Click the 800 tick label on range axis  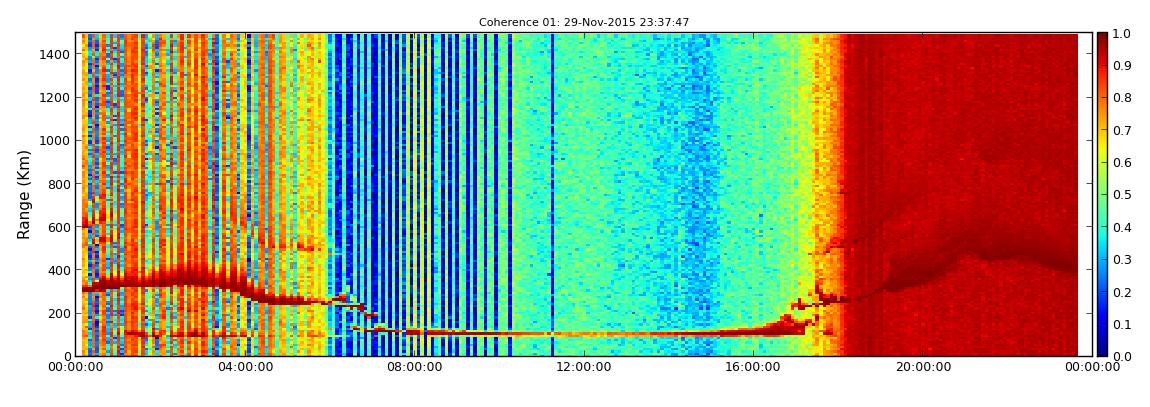59,183
